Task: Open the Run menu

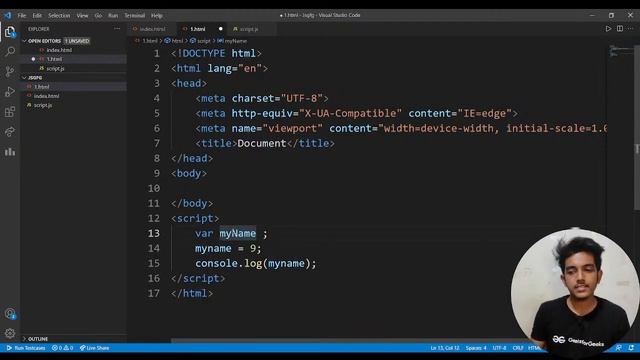Action: tap(113, 16)
